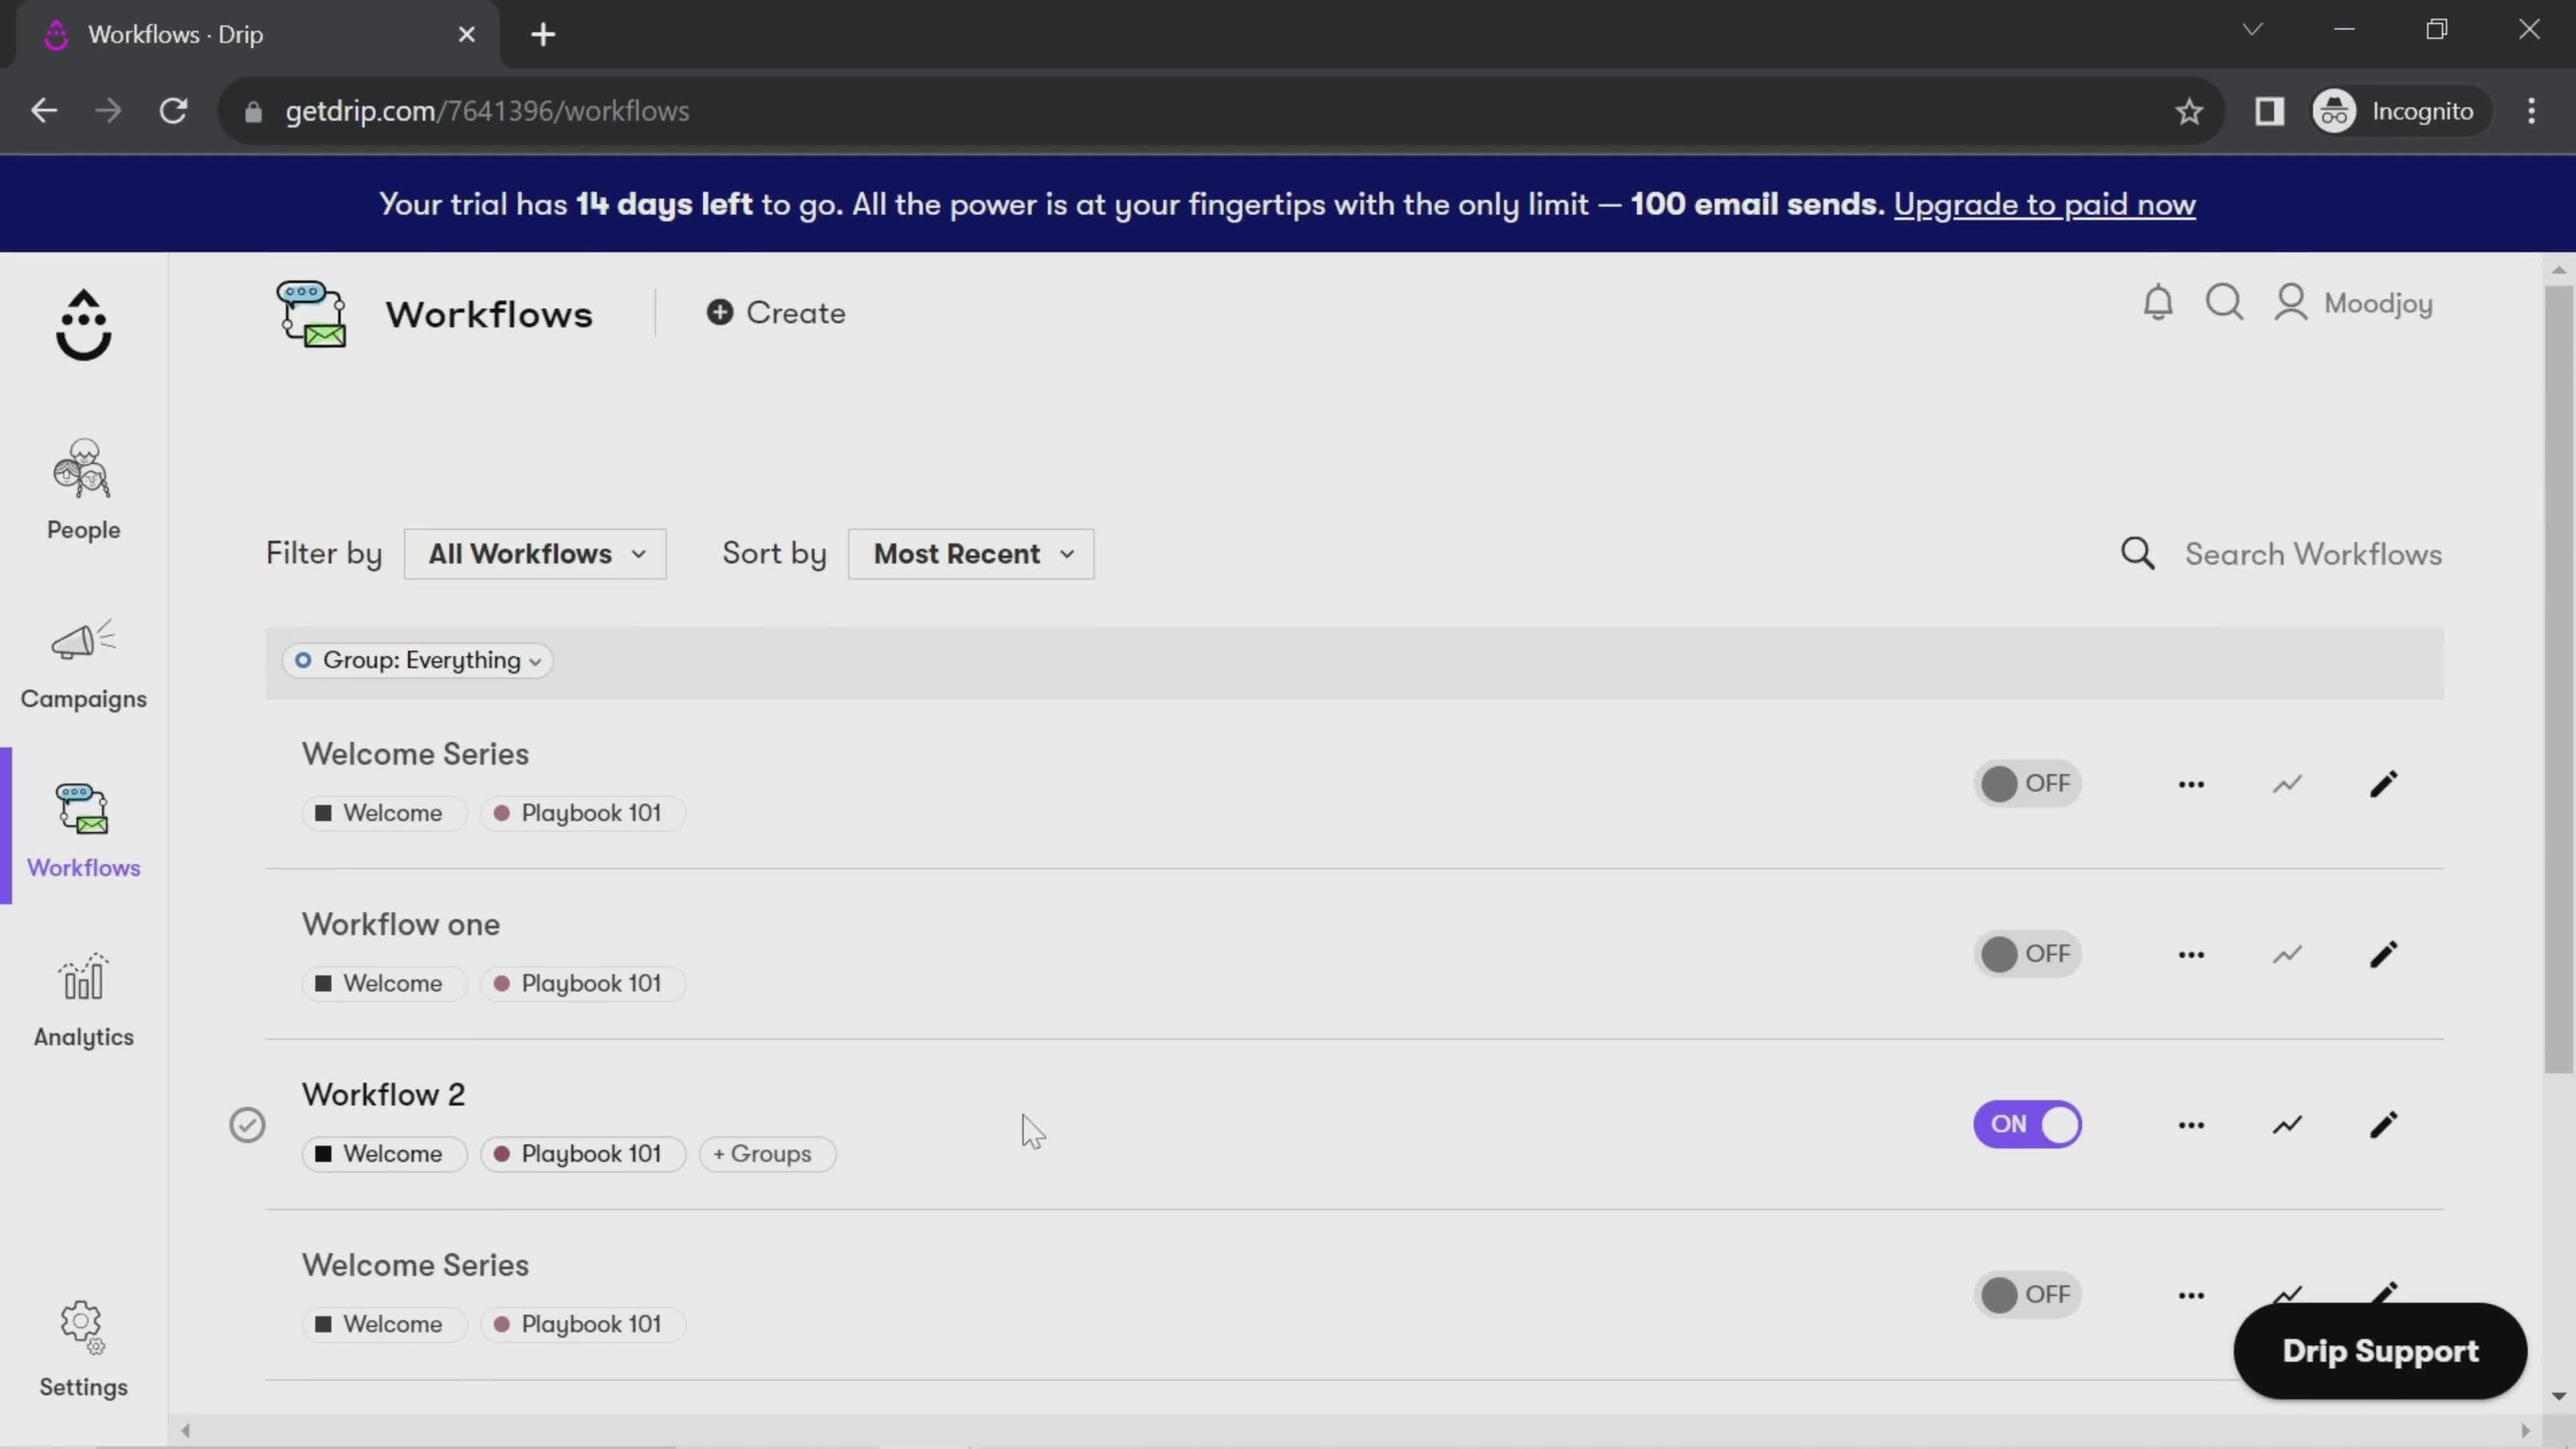Click the Drip Support chat button
Screen dimensions: 2576x1449
tap(2381, 1350)
